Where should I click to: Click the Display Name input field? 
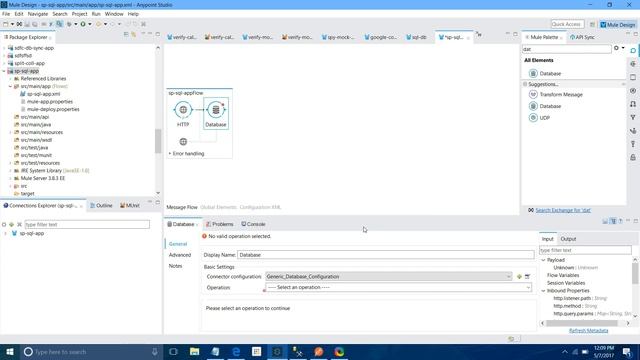coord(385,255)
